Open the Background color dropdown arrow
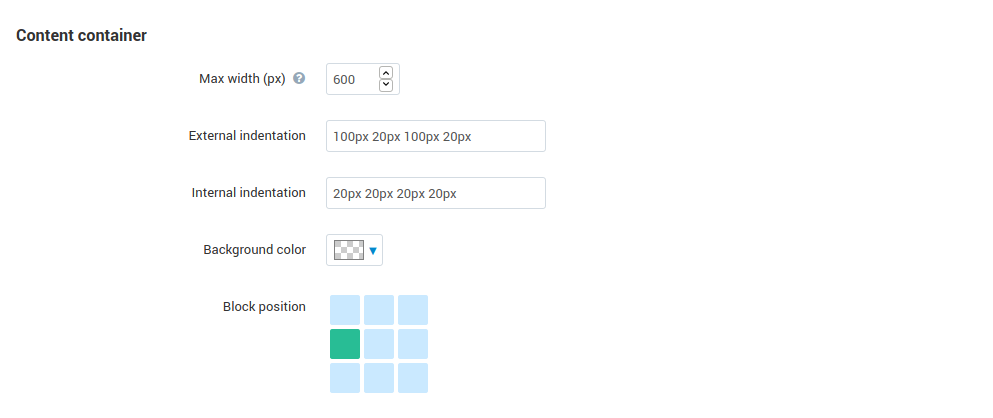The image size is (993, 418). pyautogui.click(x=373, y=251)
